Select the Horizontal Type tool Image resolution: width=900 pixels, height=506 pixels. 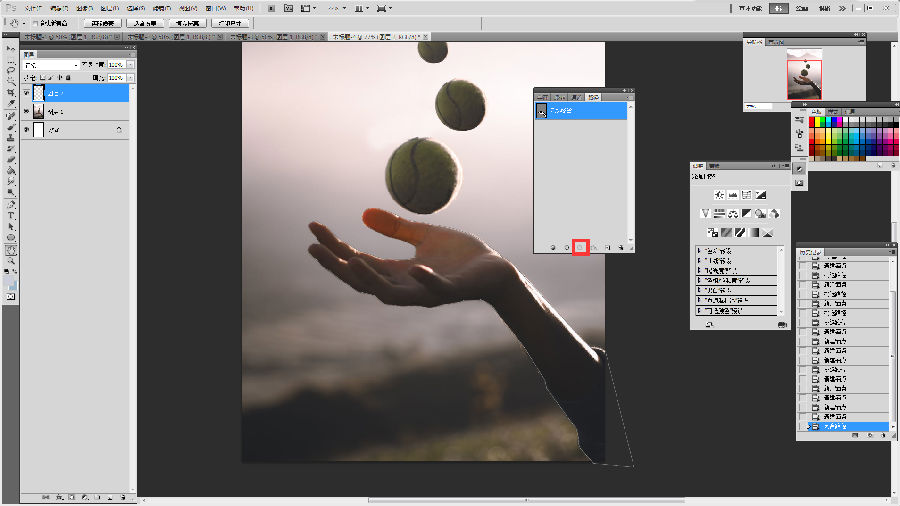click(11, 215)
